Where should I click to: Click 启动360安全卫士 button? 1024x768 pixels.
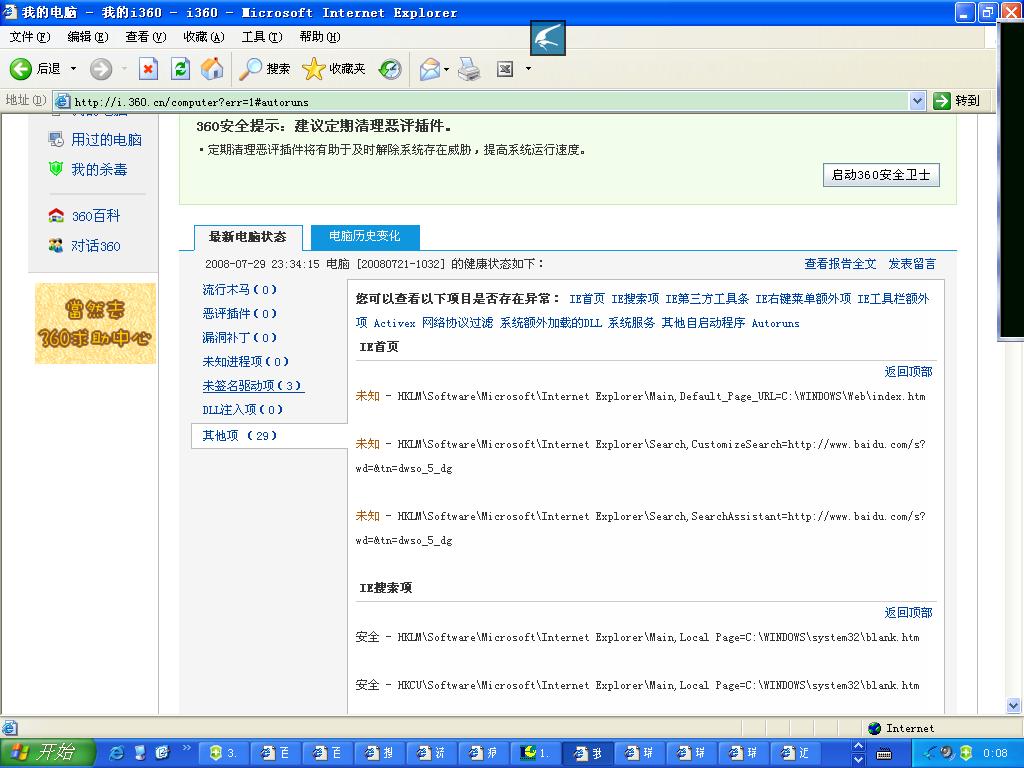pos(881,174)
